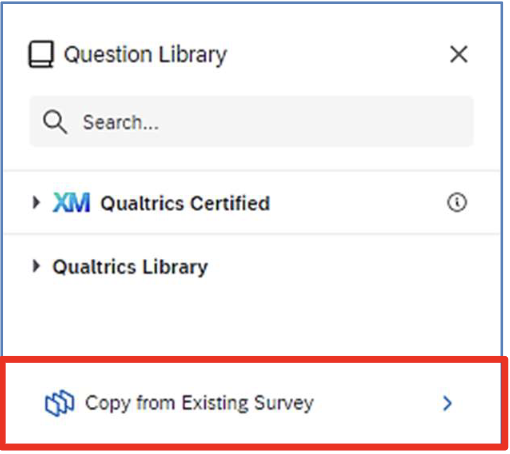Close the Question Library panel

pos(459,54)
